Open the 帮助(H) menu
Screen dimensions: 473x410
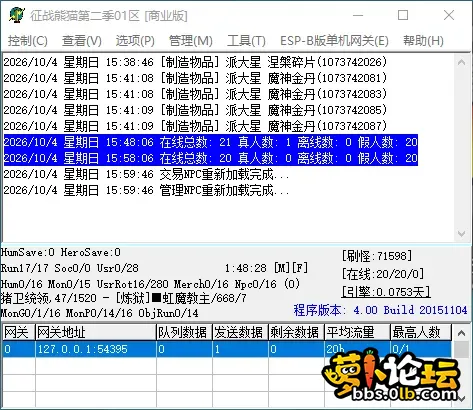point(423,41)
